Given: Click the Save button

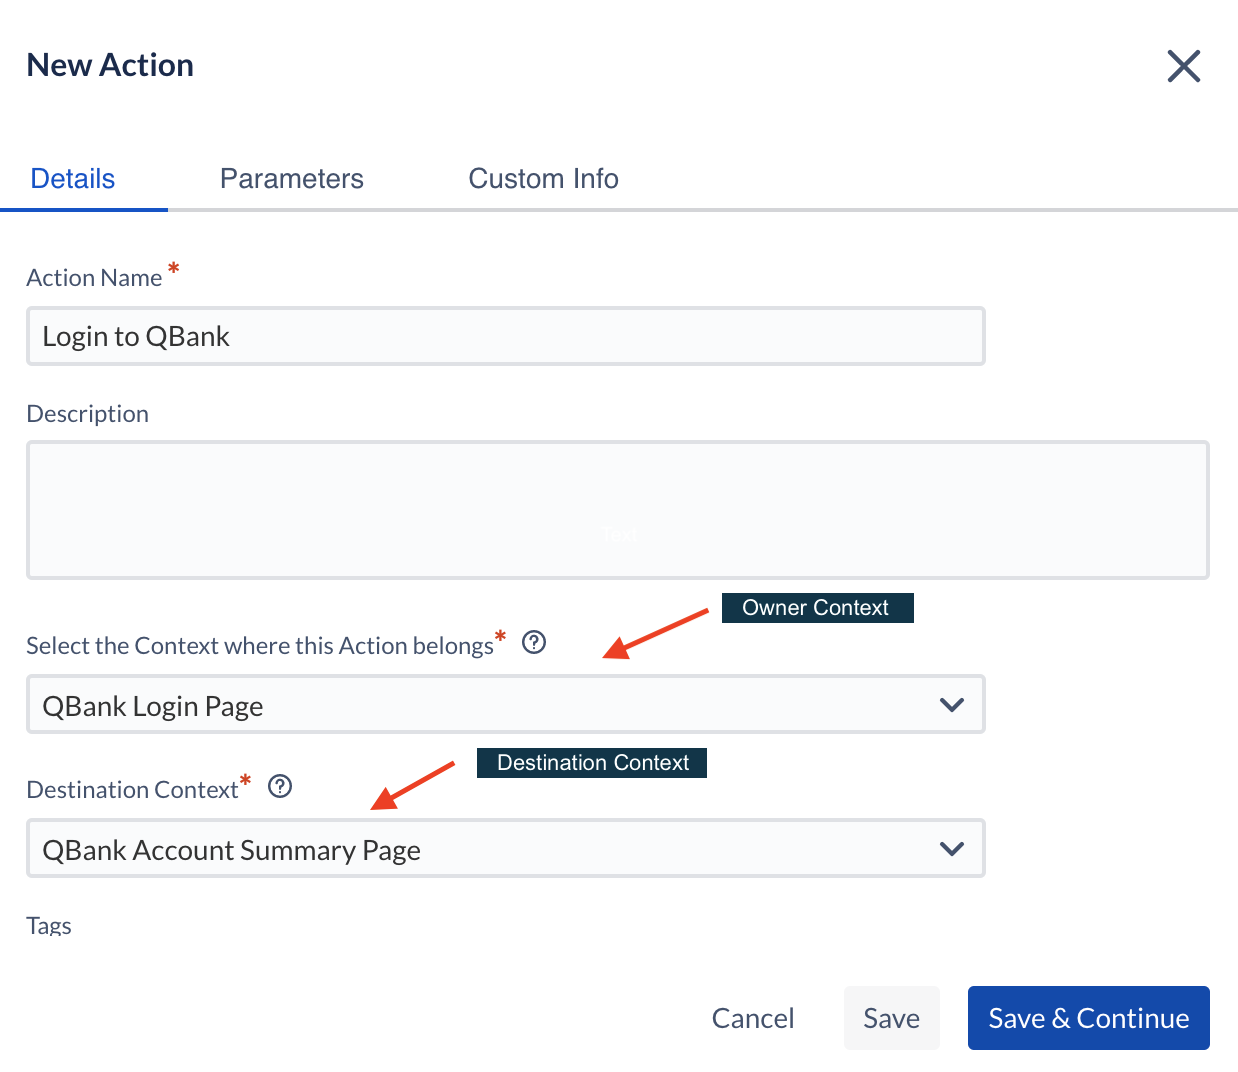Looking at the screenshot, I should tap(891, 1018).
